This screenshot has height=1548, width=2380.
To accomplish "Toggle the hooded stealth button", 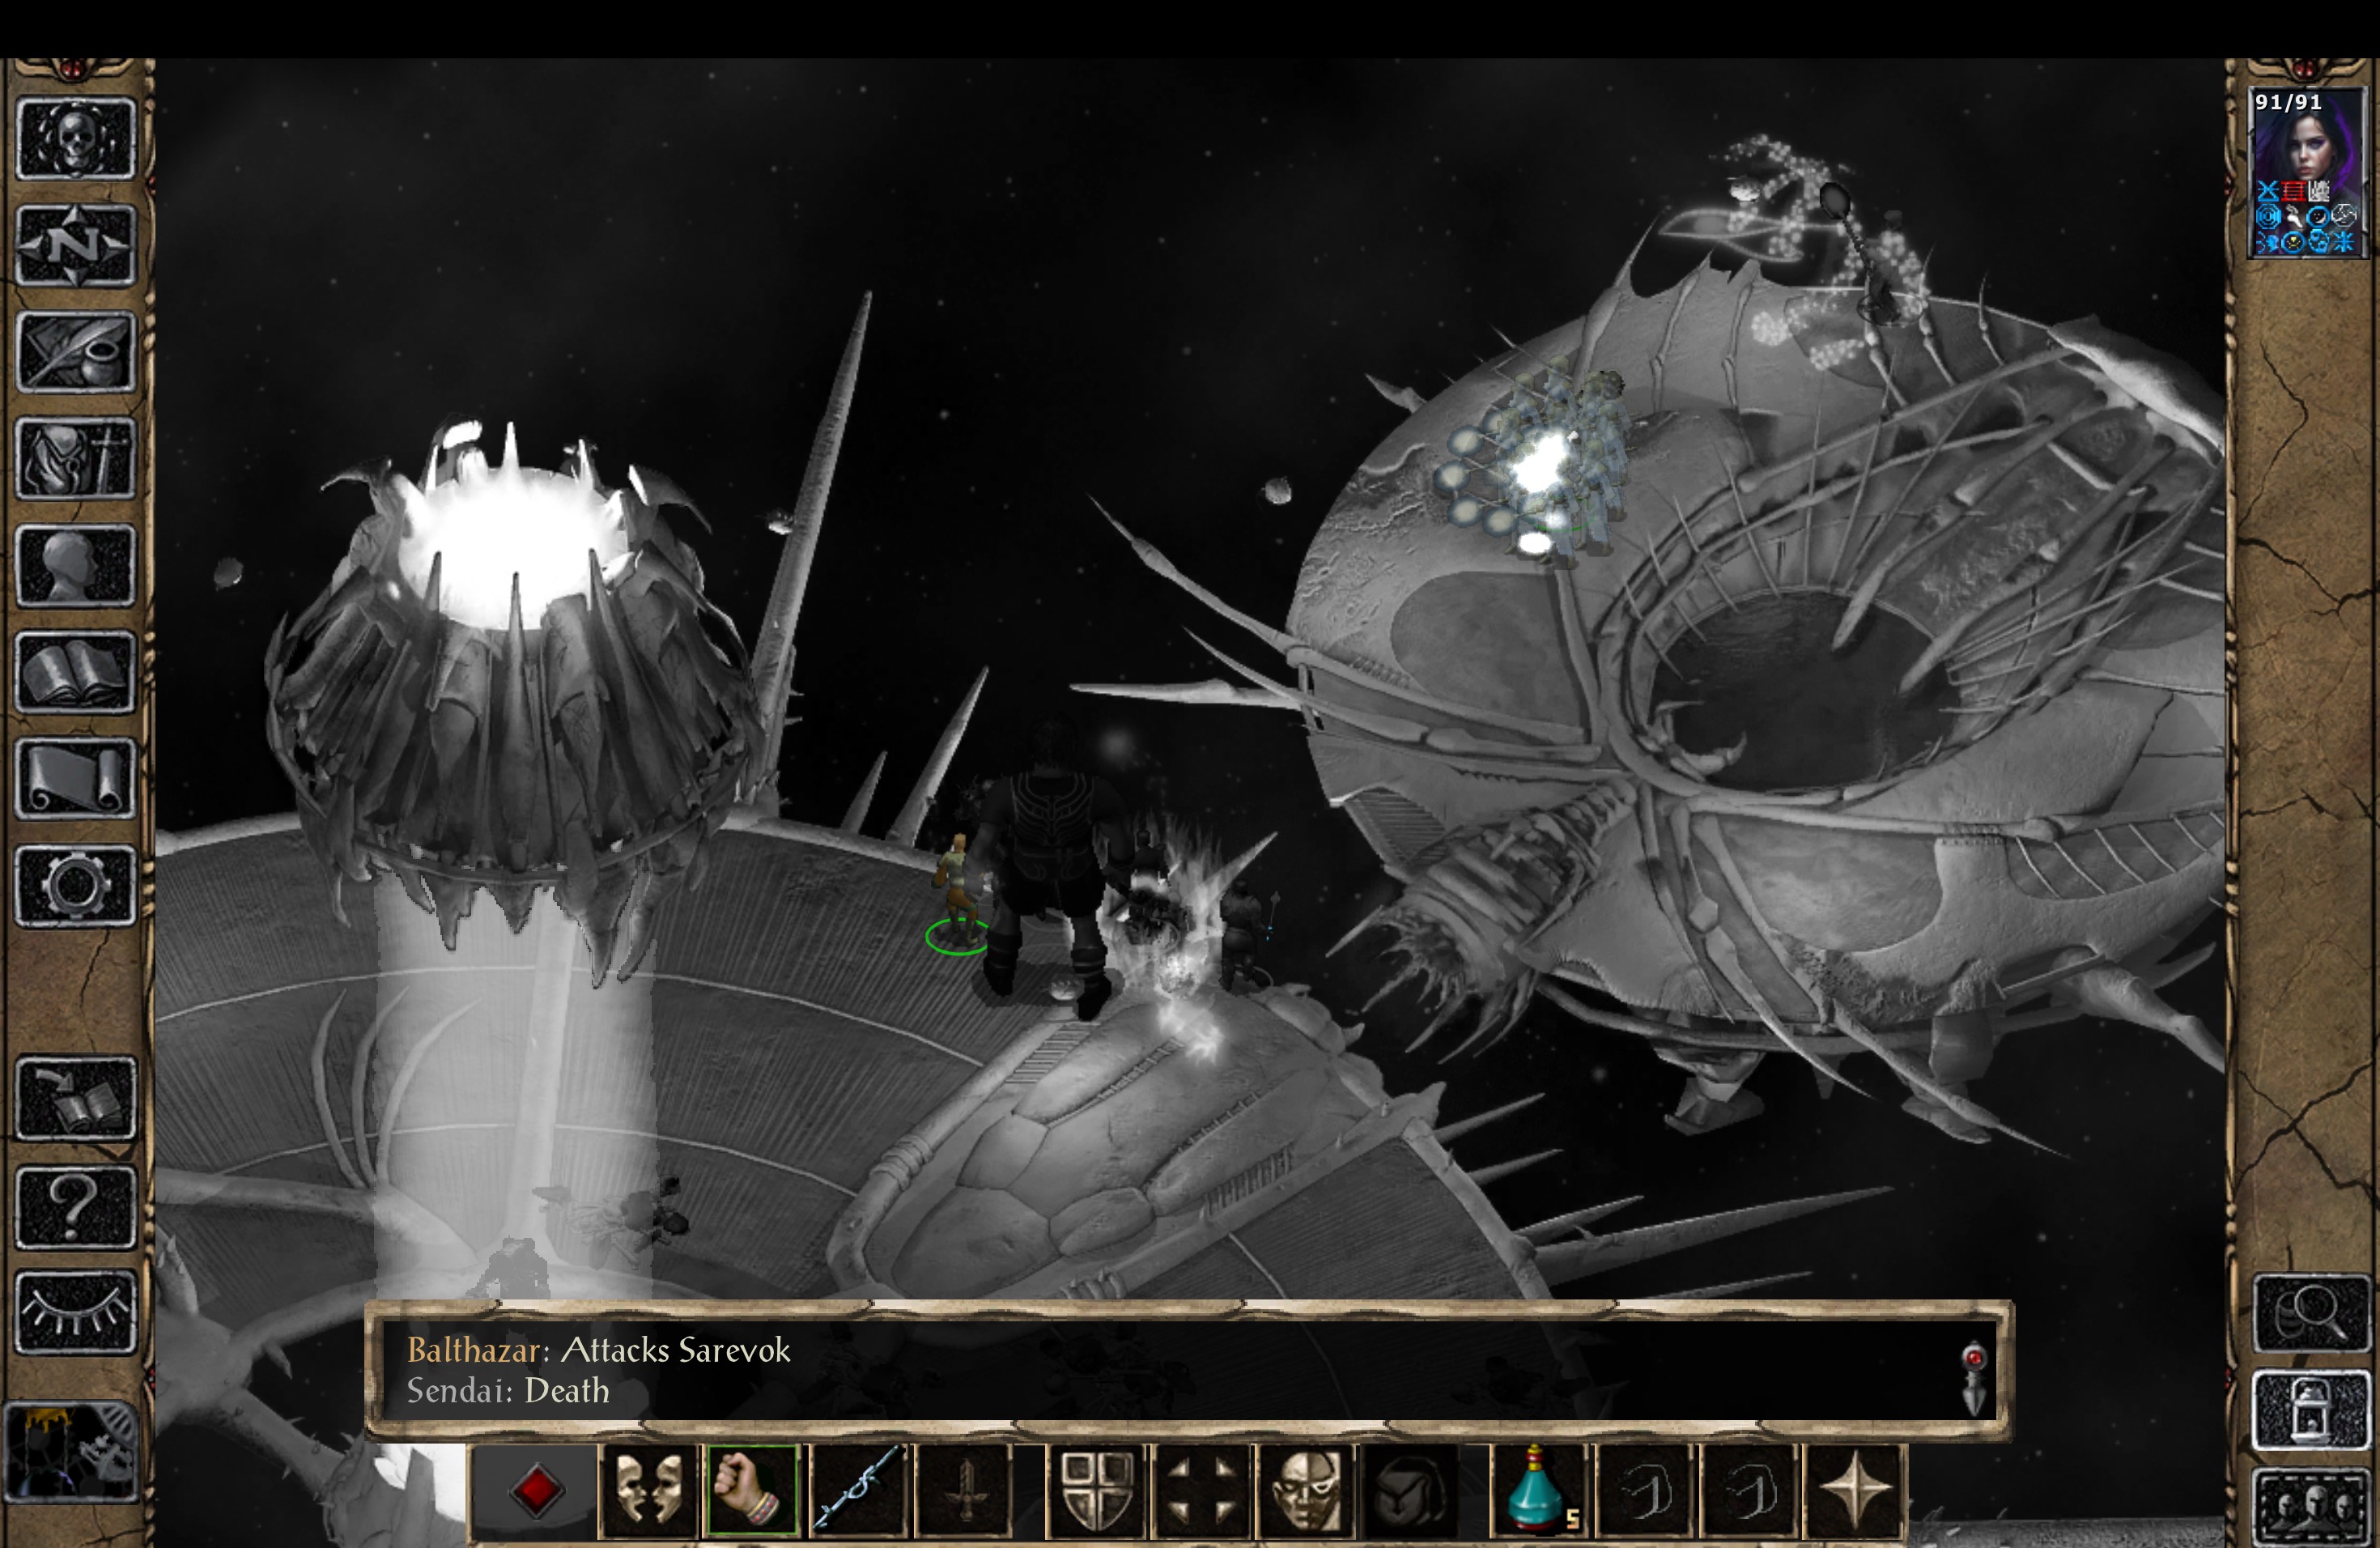I will tap(1411, 1491).
